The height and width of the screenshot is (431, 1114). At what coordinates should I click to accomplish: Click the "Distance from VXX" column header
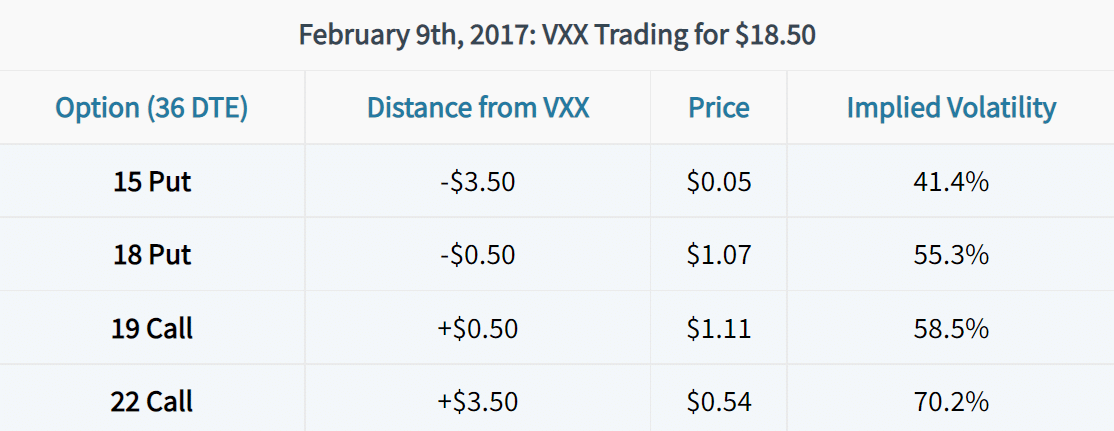click(x=478, y=108)
